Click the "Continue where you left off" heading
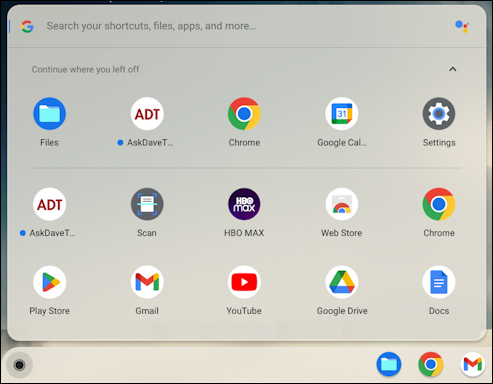Screen dimensions: 493x384 (85, 70)
